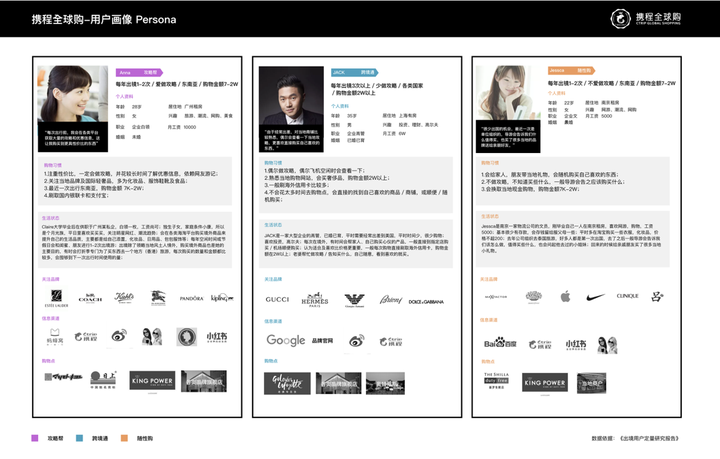
Task: Click the Nike swoosh logo
Action: click(596, 297)
